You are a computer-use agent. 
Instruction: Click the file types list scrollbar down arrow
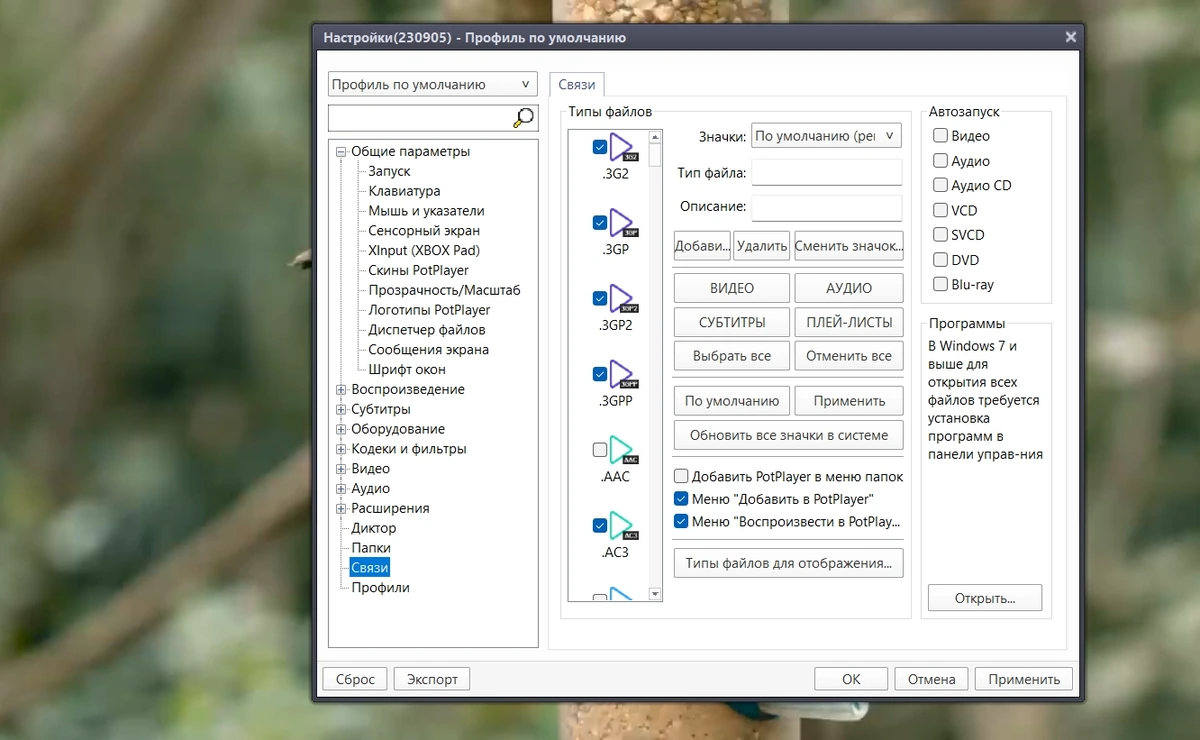point(655,594)
